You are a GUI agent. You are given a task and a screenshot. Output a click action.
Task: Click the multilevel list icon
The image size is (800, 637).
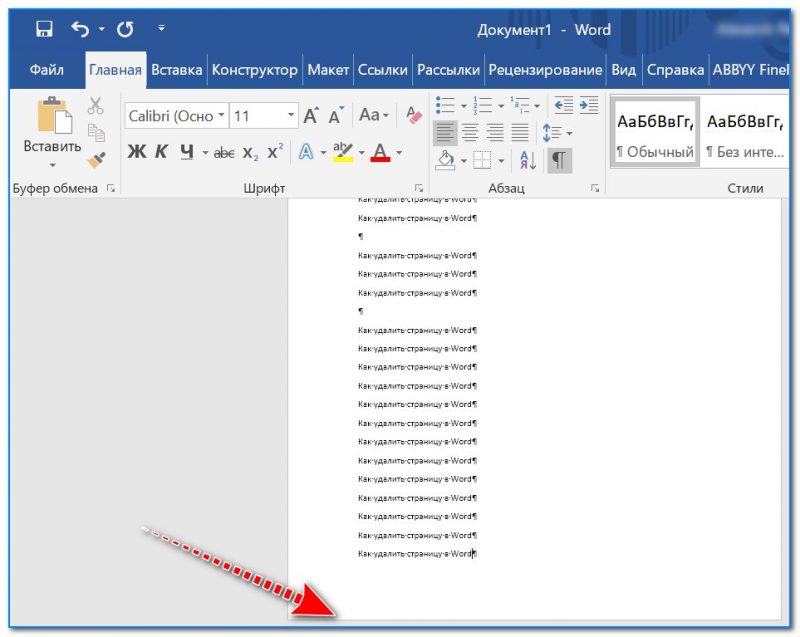click(520, 105)
